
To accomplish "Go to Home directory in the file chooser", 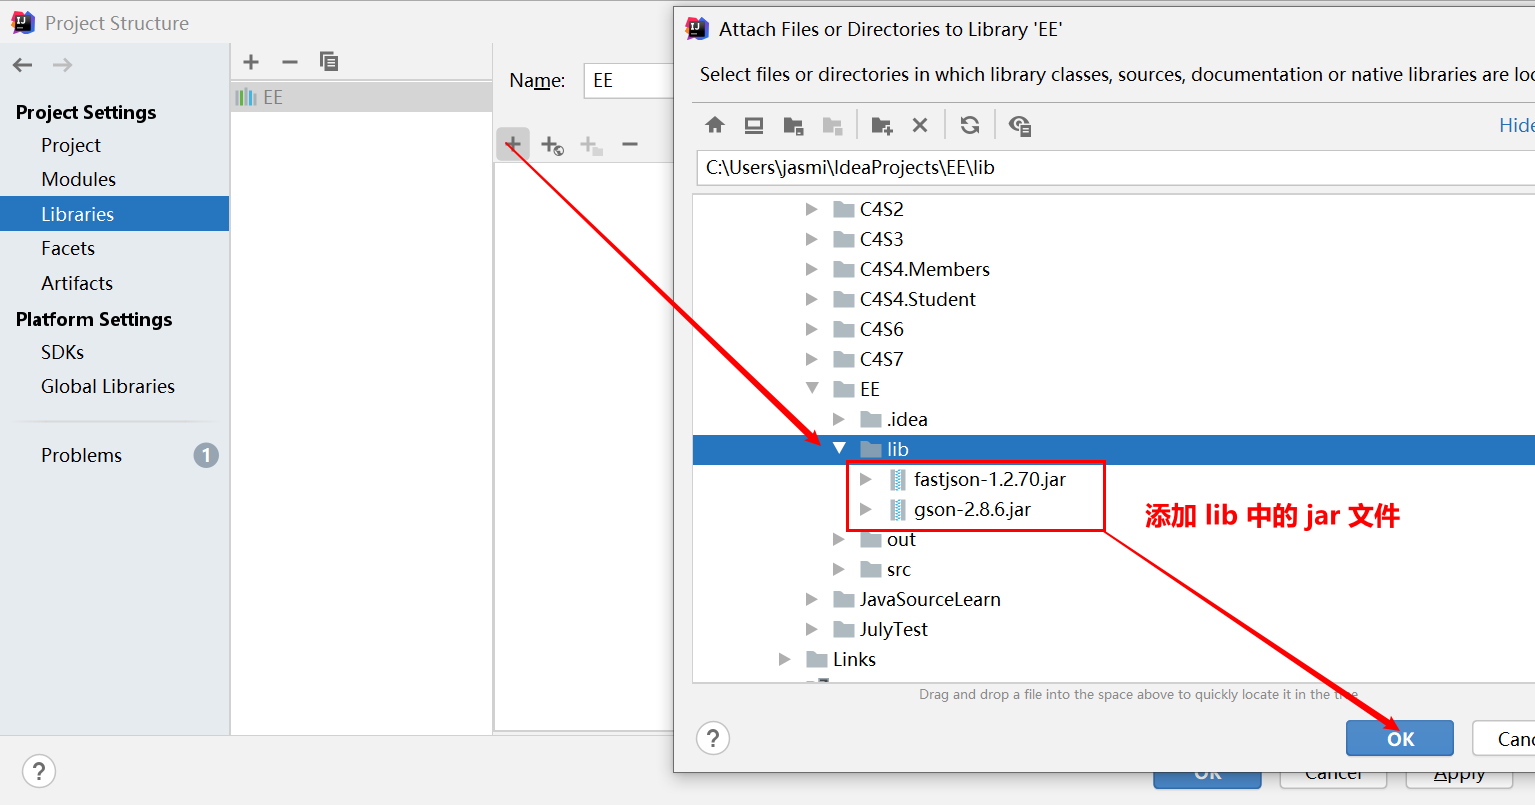I will [x=715, y=125].
